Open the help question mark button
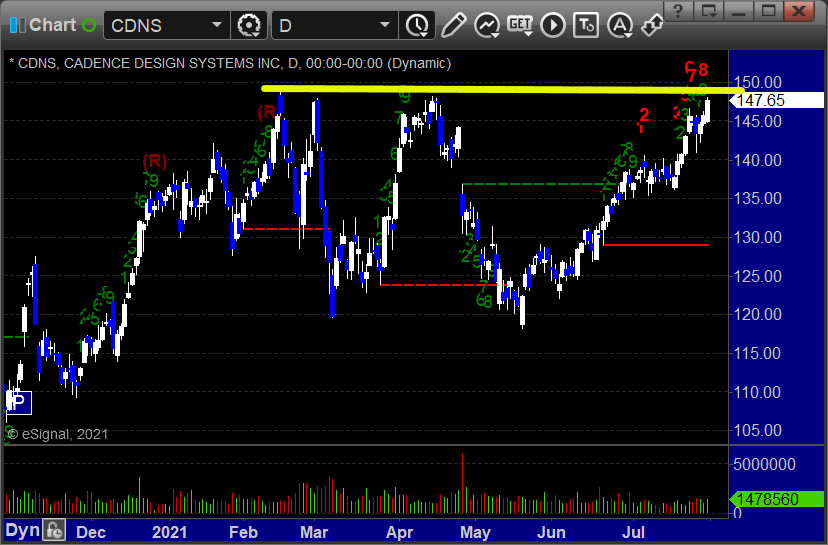Screen dimensions: 828x545 678,11
